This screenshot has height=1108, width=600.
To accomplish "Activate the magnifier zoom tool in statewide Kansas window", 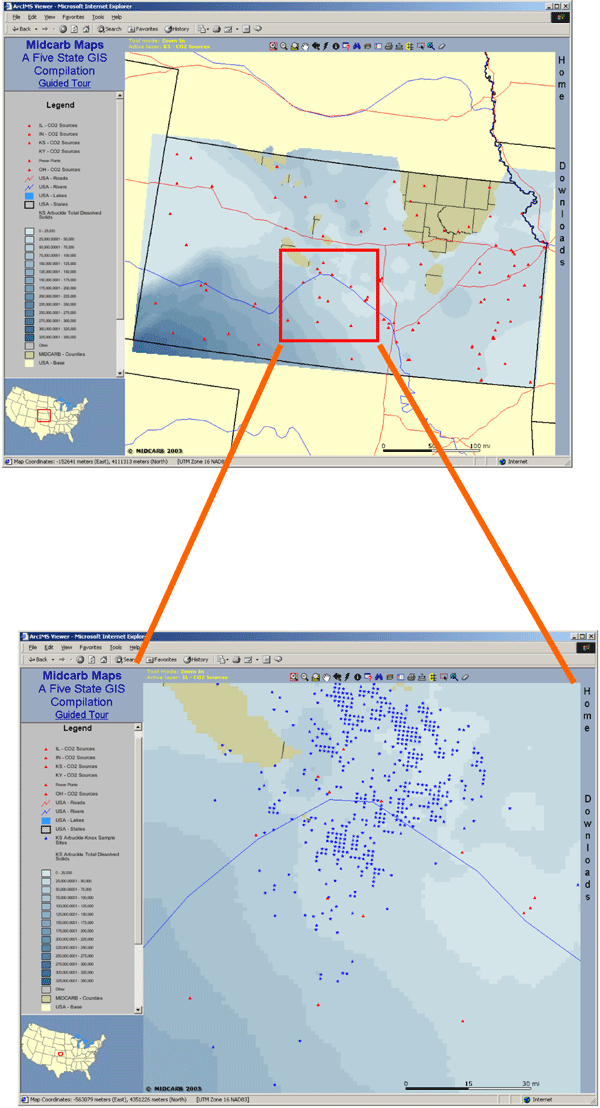I will pyautogui.click(x=273, y=46).
